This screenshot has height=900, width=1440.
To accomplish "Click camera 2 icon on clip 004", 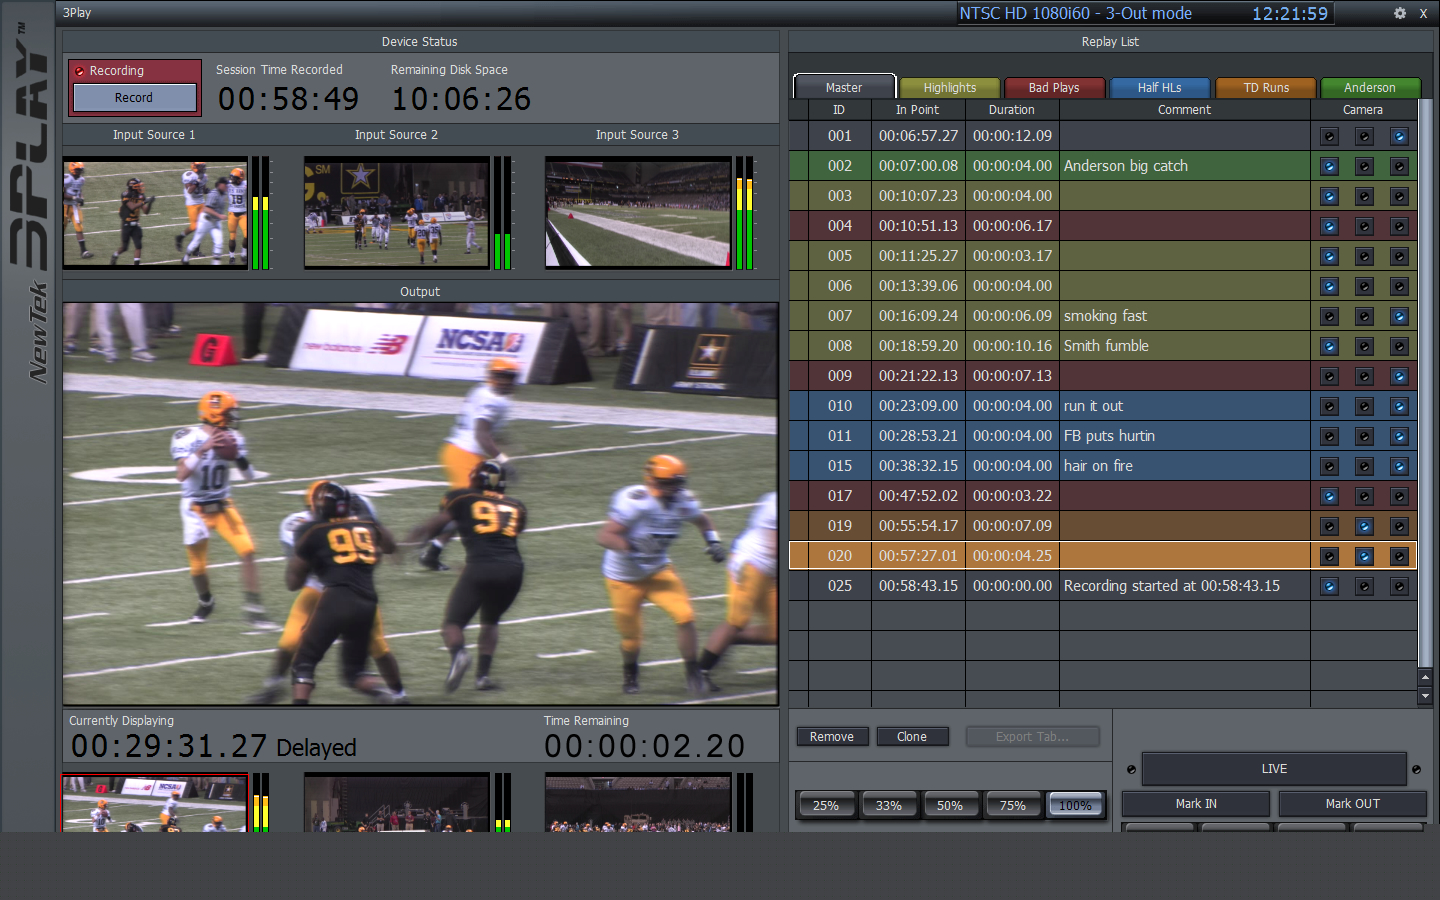I will pyautogui.click(x=1364, y=226).
